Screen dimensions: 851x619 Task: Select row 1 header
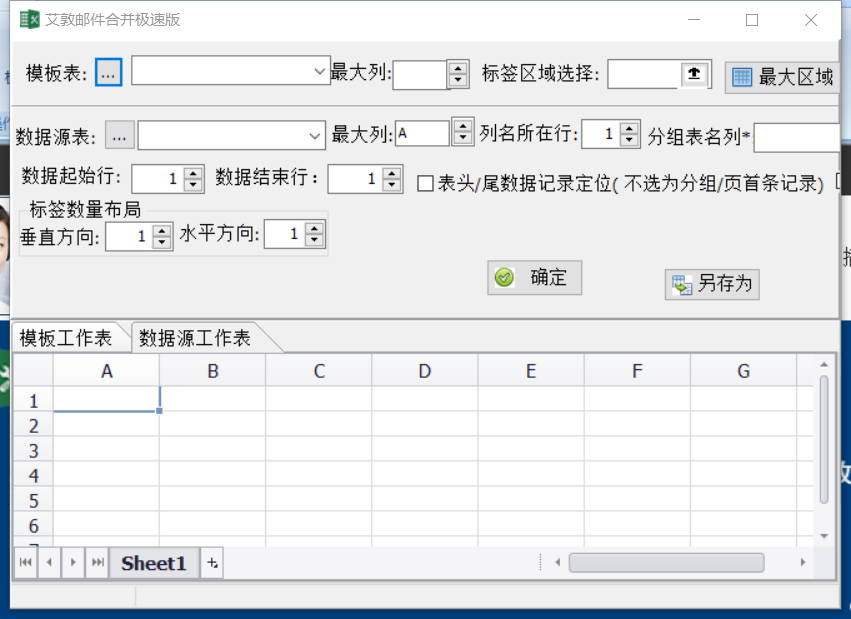click(34, 401)
